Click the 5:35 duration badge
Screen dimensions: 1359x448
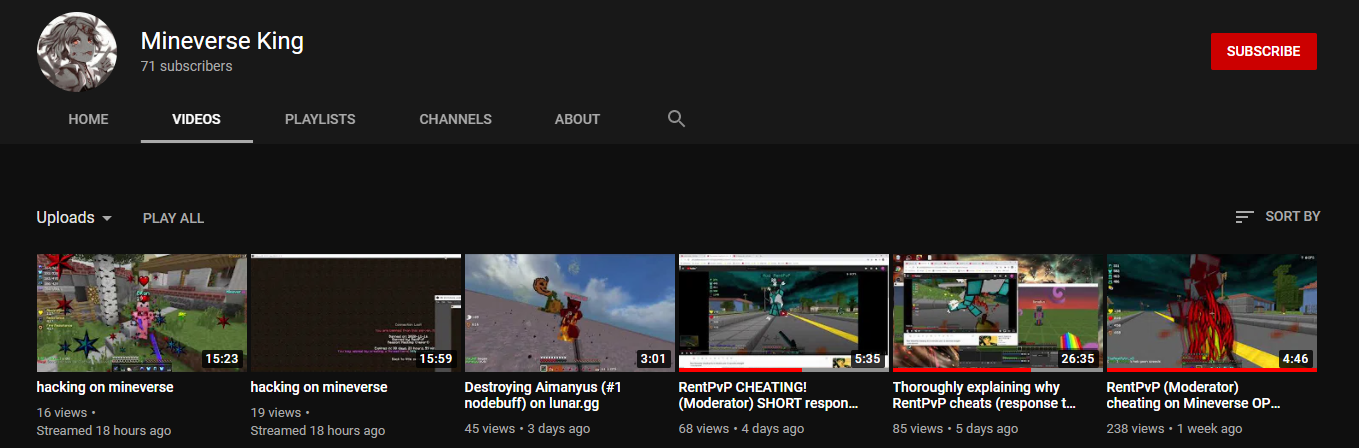tap(867, 358)
